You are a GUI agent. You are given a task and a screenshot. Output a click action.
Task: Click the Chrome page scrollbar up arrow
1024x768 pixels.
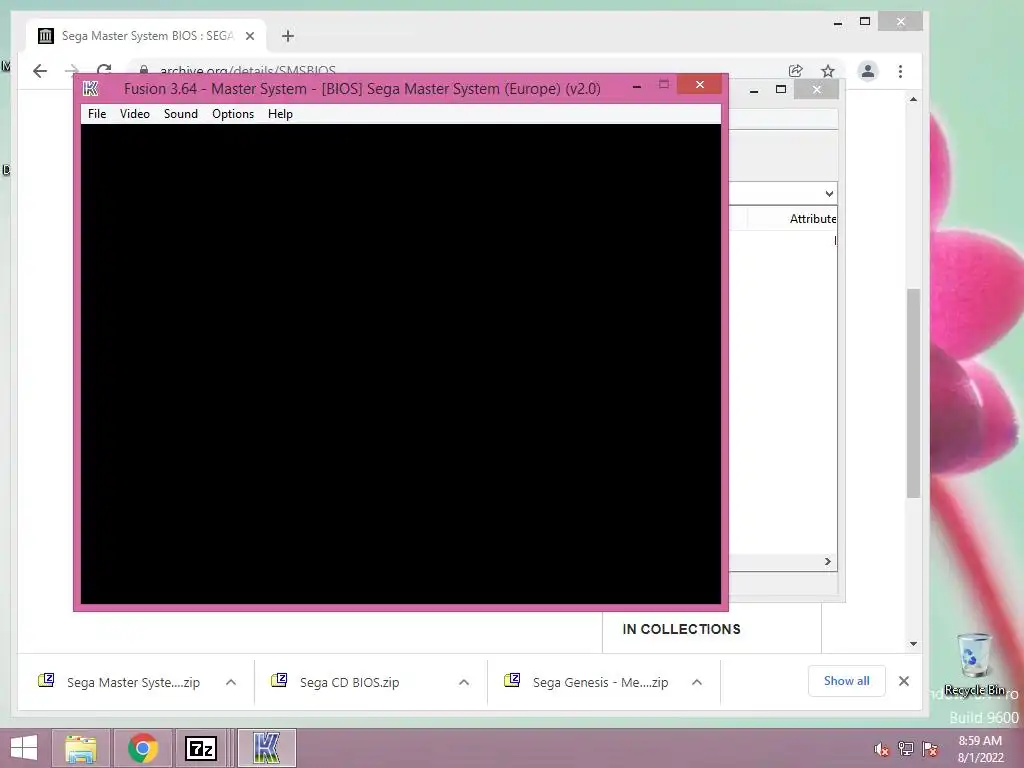pos(913,99)
